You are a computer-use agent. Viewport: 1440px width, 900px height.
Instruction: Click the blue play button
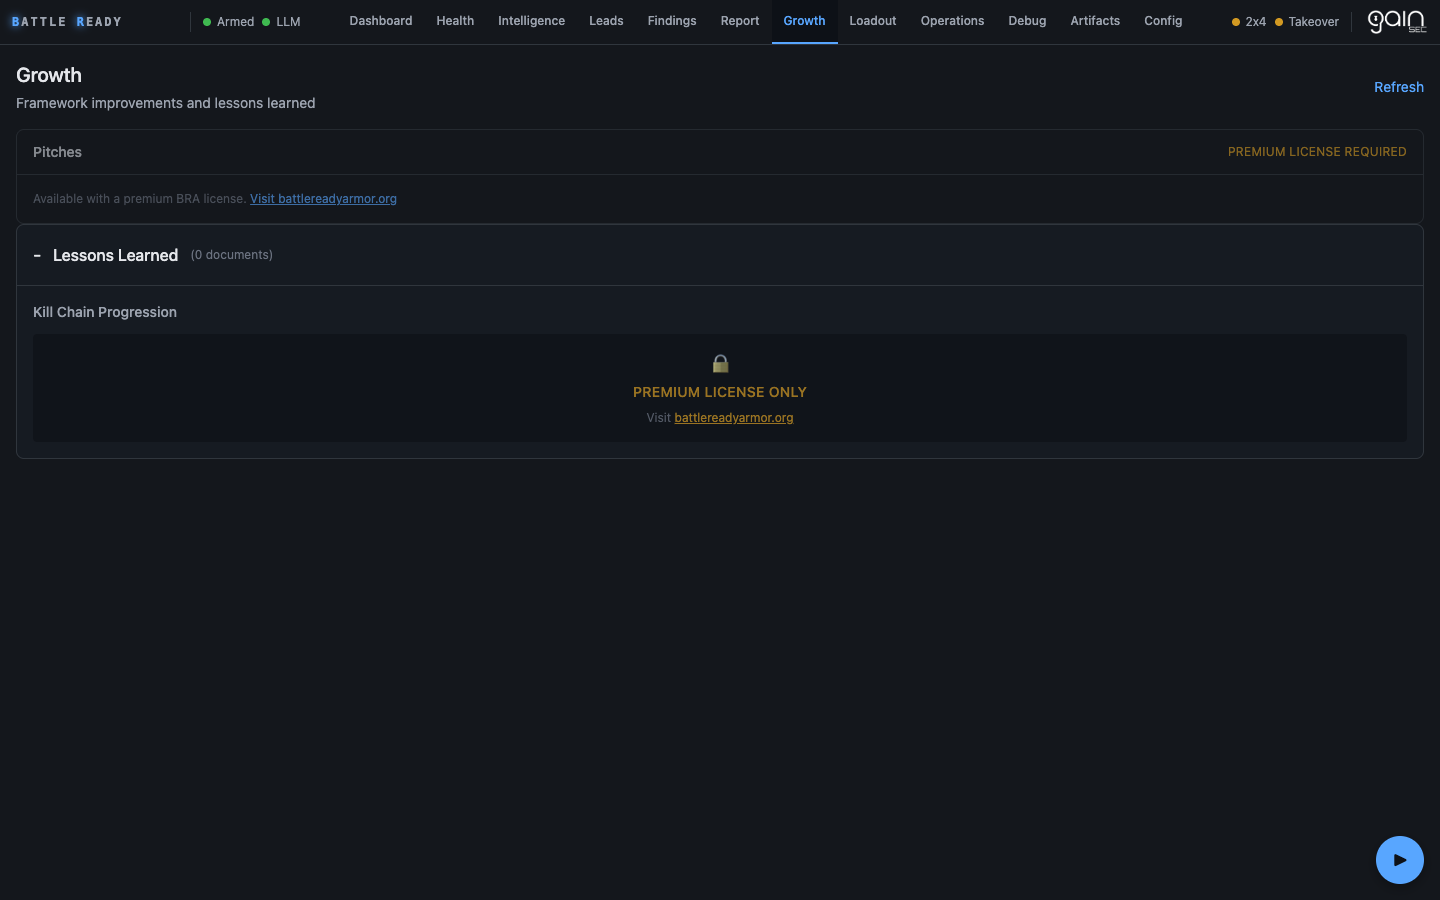(1399, 860)
